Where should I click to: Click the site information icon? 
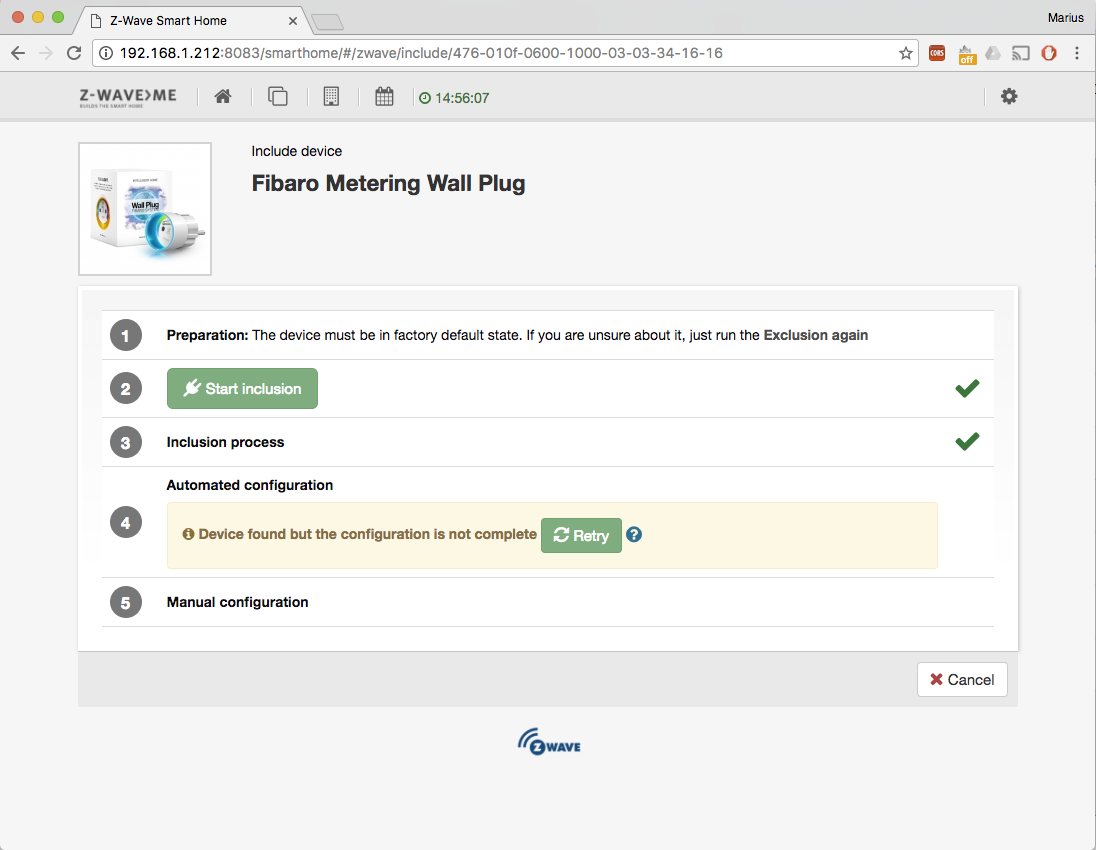106,53
